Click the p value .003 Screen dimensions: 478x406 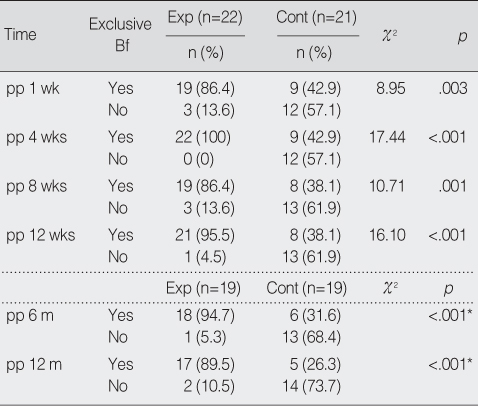pyautogui.click(x=453, y=89)
